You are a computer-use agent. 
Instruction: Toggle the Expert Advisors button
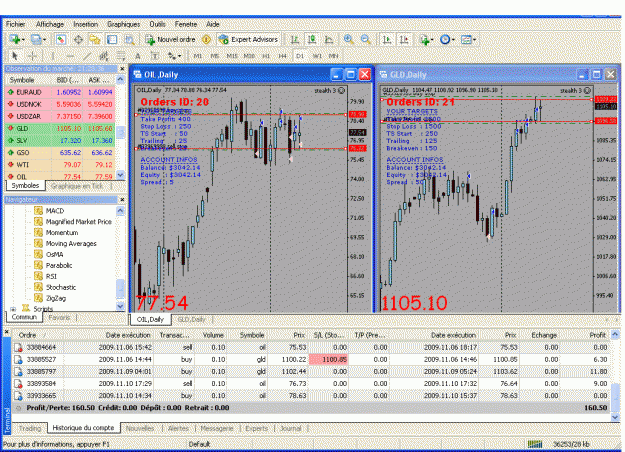[x=248, y=39]
